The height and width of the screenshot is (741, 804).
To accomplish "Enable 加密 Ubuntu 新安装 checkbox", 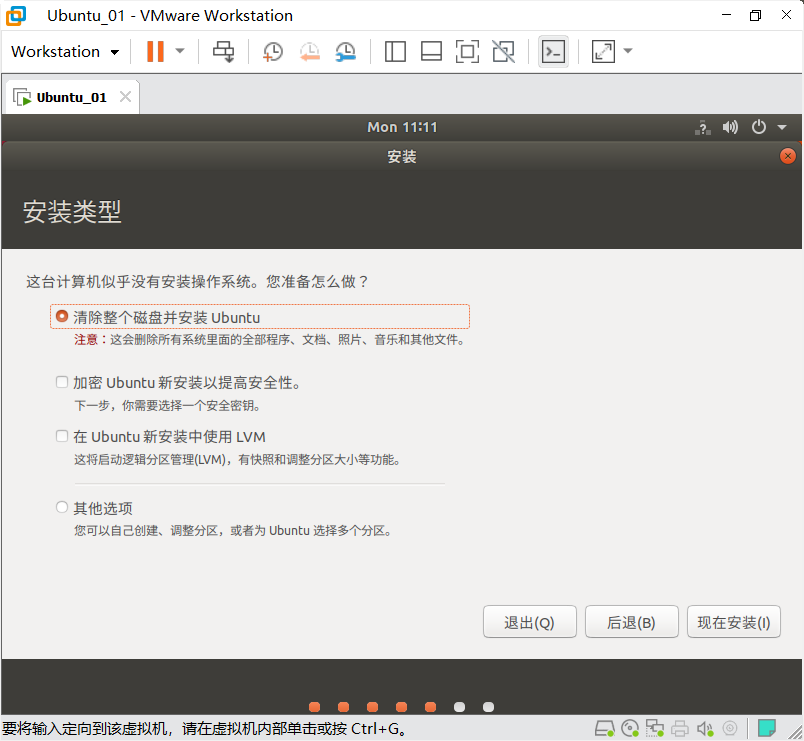I will click(x=62, y=382).
